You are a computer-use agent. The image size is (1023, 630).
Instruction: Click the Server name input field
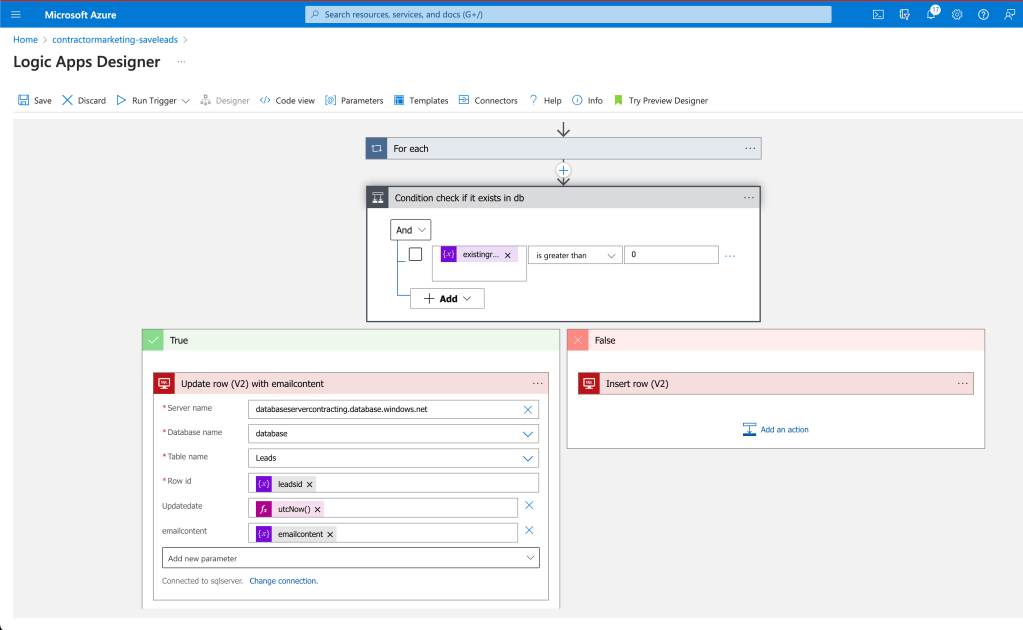[x=393, y=410]
